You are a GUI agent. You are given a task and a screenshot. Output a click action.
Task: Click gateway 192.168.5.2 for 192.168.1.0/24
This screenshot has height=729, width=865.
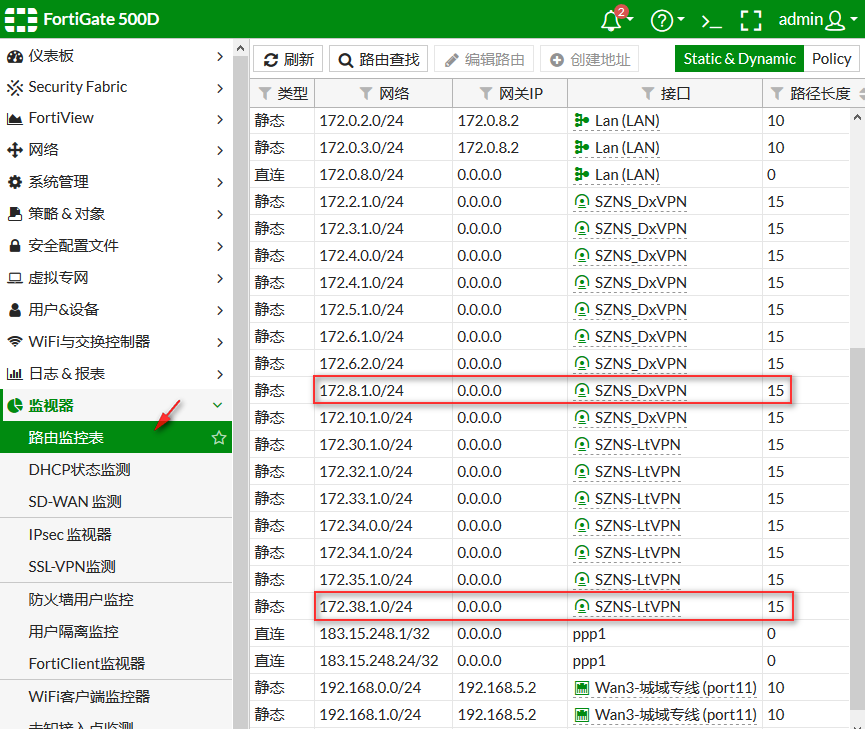496,715
